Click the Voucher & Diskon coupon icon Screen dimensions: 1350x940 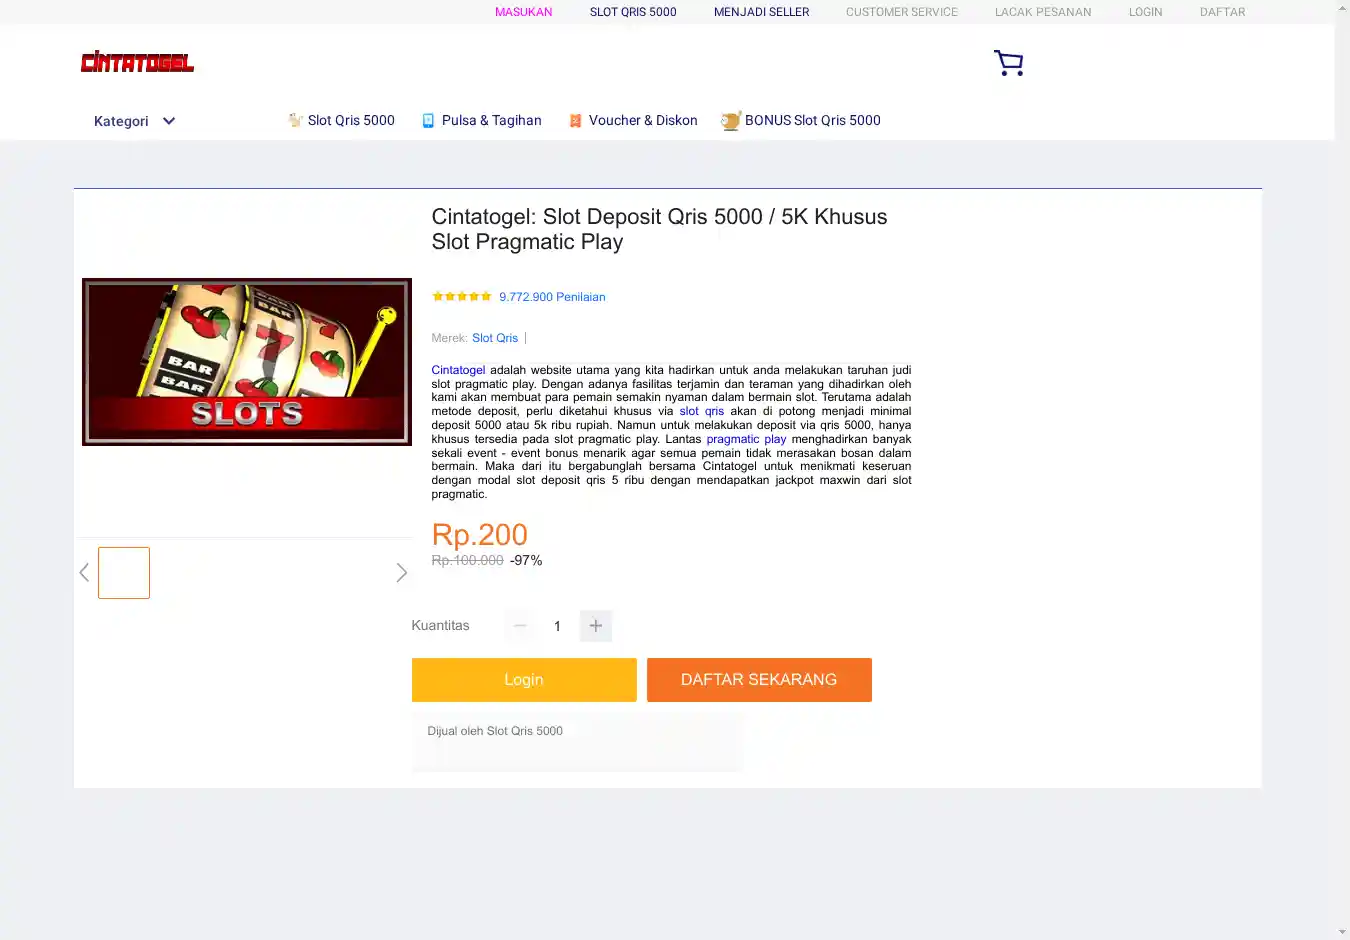575,120
